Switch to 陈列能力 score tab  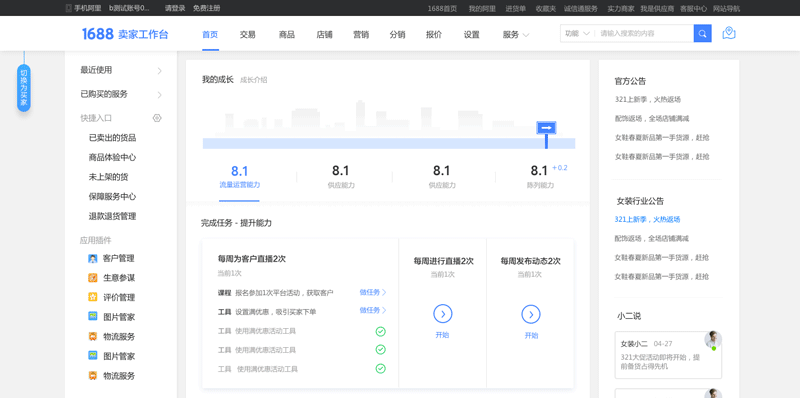(x=540, y=177)
